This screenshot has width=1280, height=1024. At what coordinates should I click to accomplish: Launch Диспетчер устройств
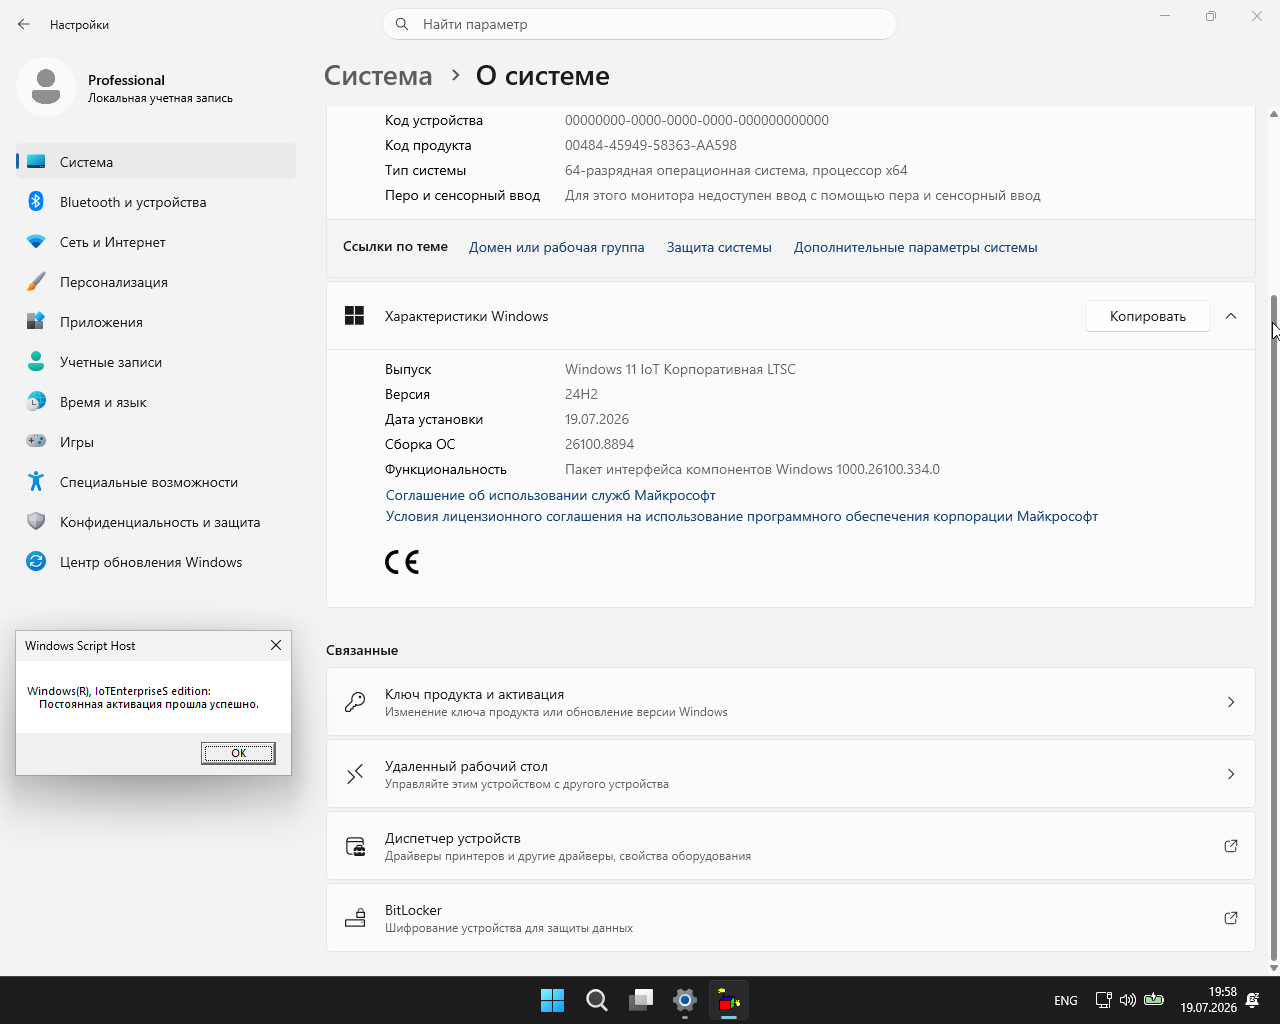pos(790,846)
